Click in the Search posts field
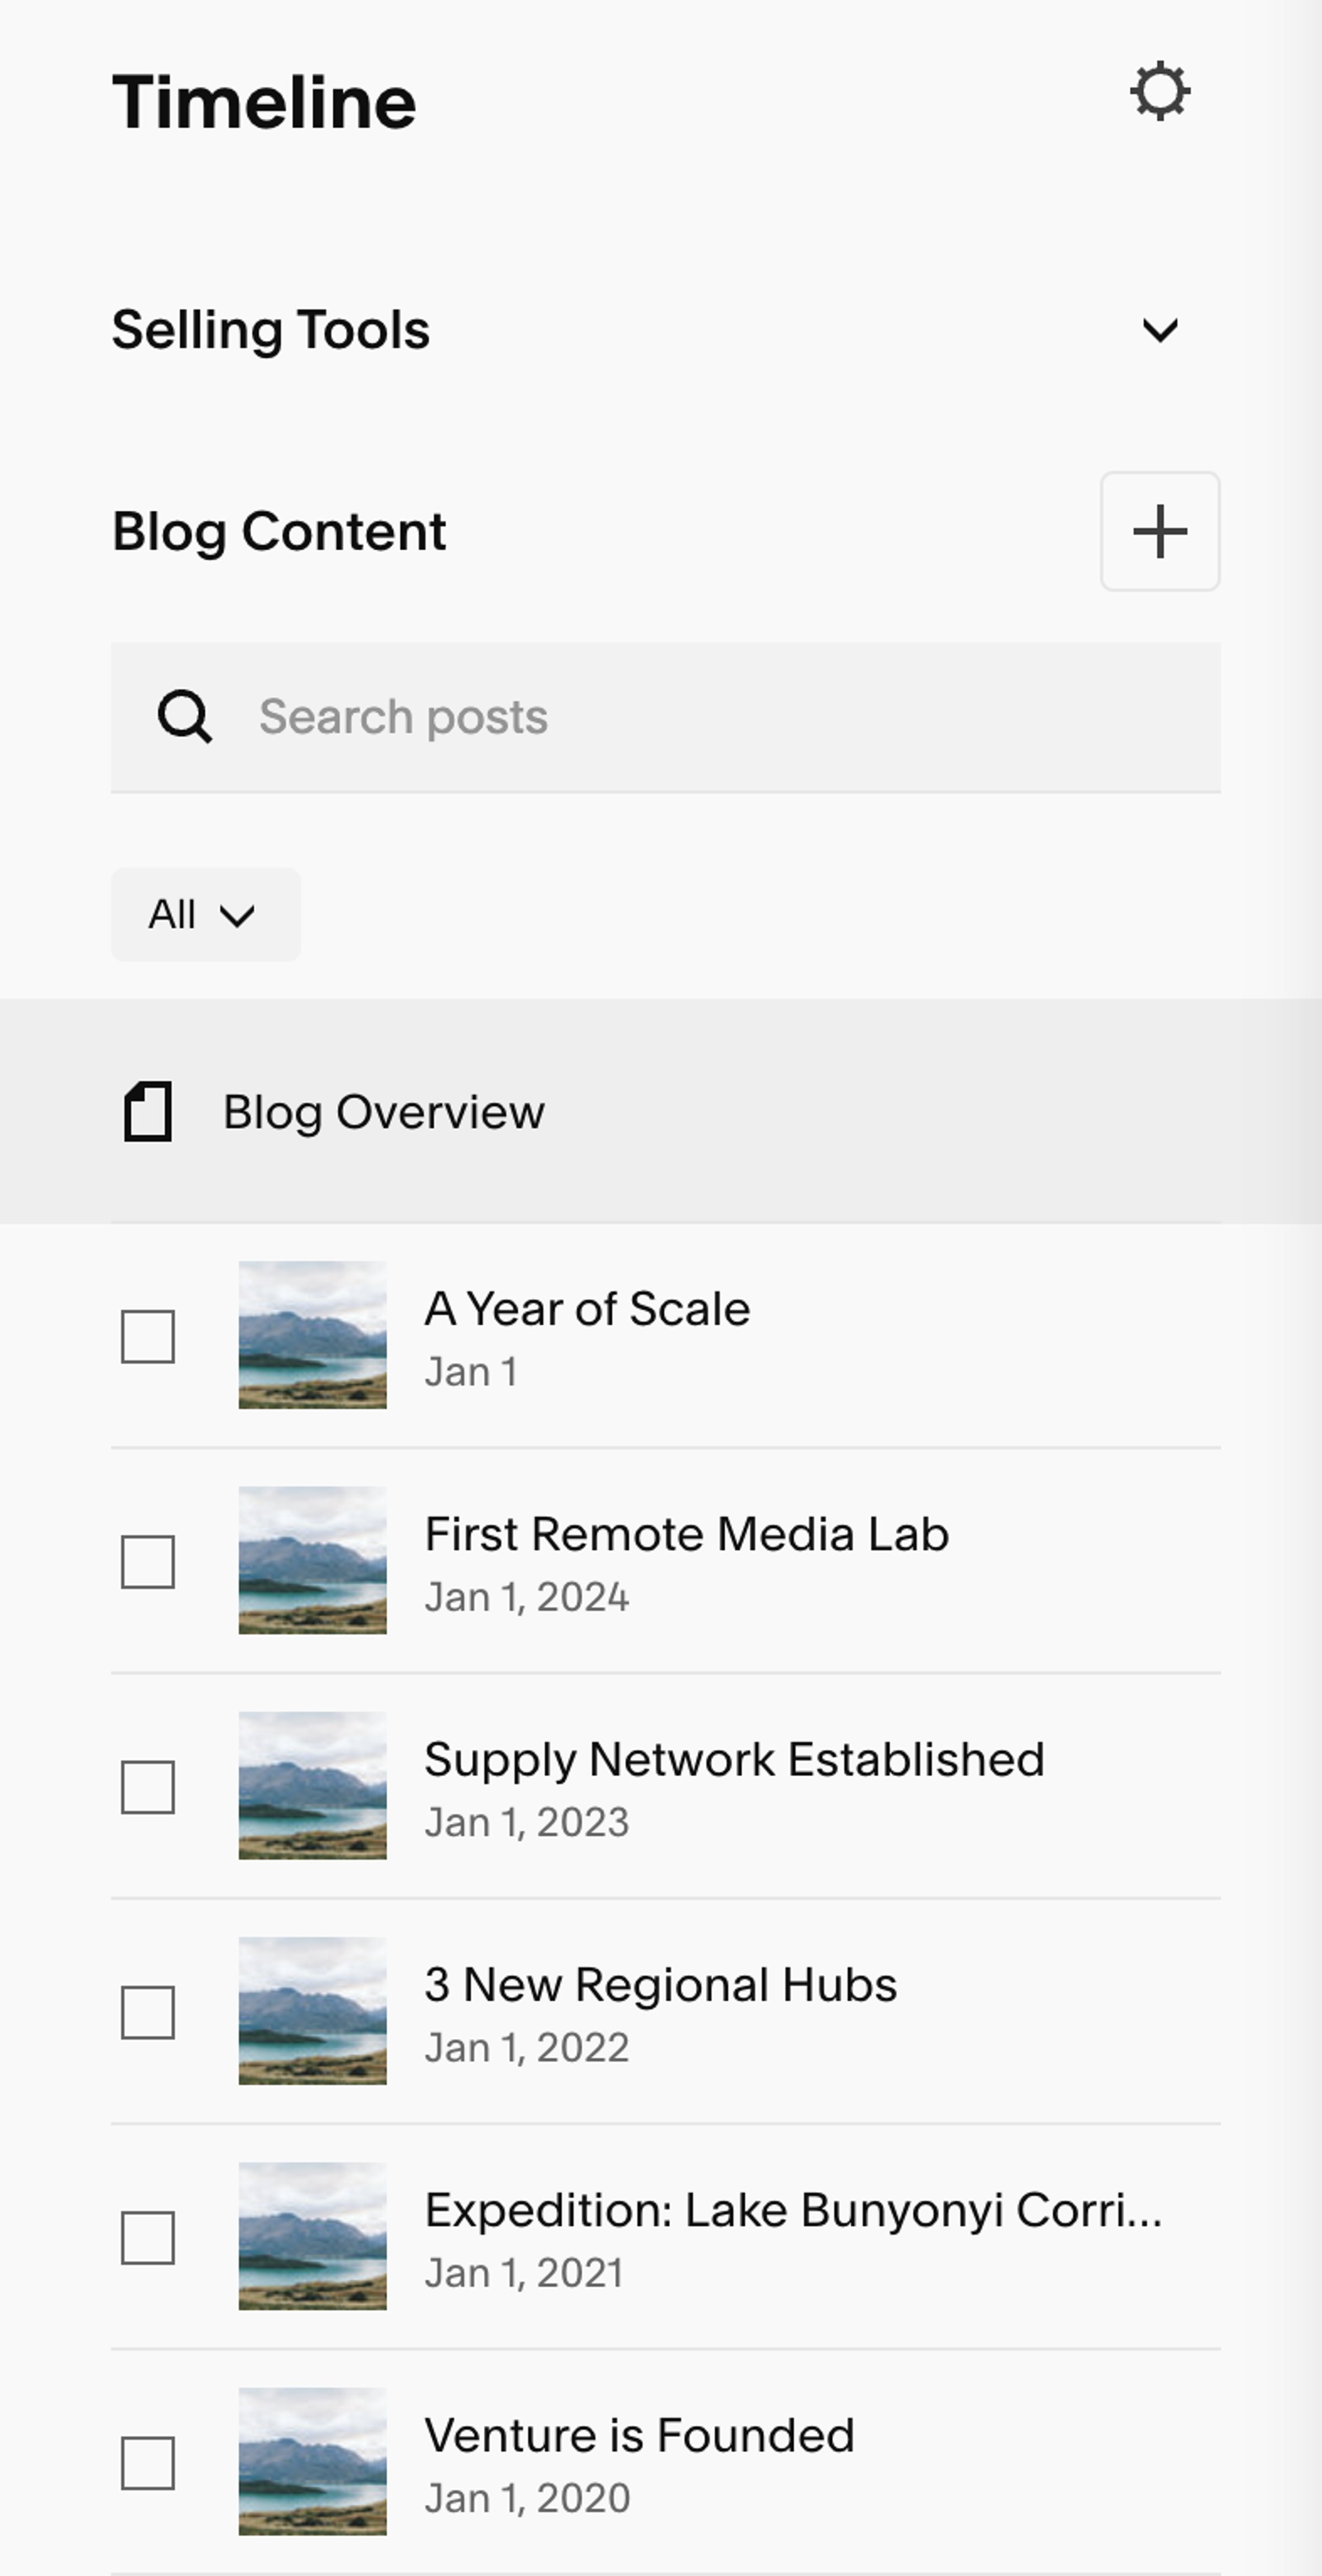Viewport: 1322px width, 2576px height. [666, 717]
